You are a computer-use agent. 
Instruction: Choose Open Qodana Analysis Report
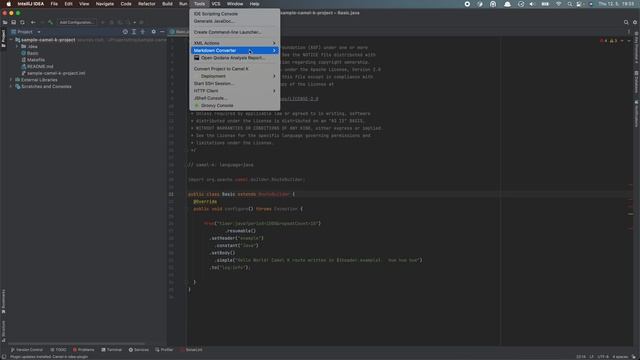click(235, 58)
